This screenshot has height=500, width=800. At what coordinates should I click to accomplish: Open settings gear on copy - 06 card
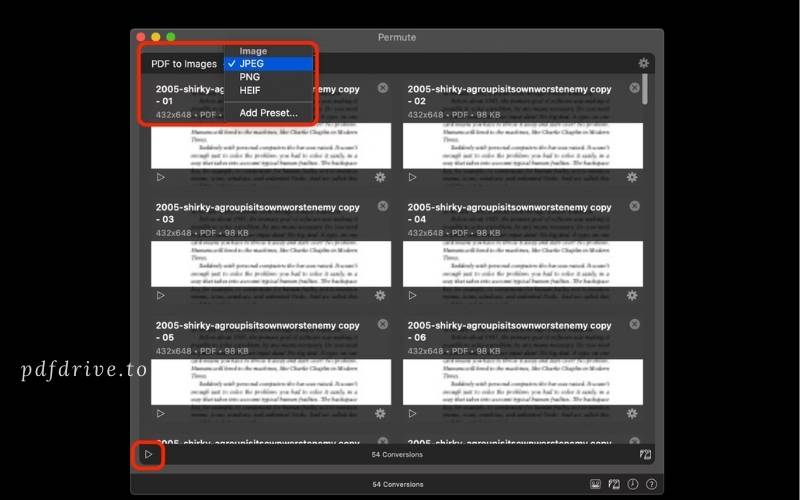pos(632,413)
